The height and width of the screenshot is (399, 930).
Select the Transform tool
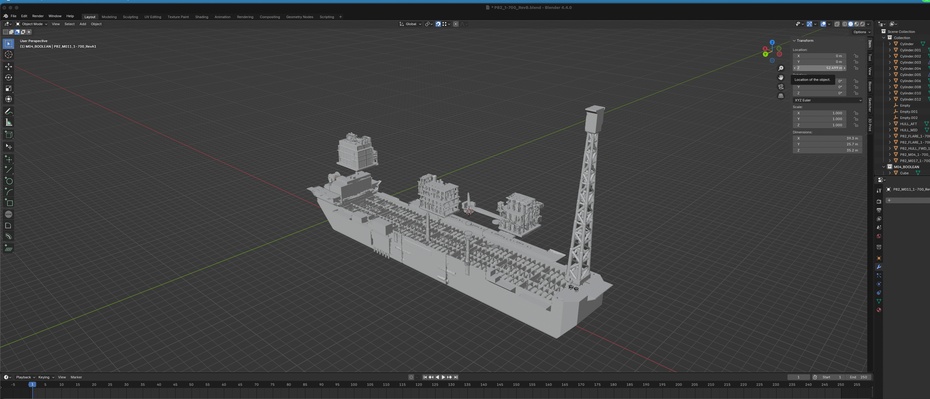pyautogui.click(x=8, y=99)
